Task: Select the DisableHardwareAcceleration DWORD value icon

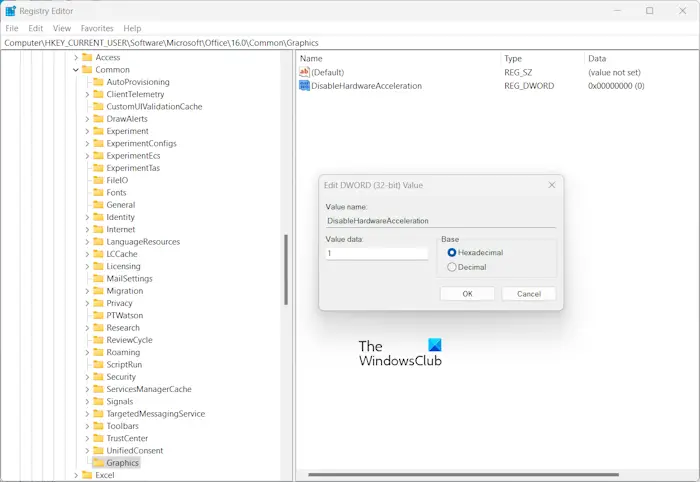Action: pyautogui.click(x=304, y=86)
